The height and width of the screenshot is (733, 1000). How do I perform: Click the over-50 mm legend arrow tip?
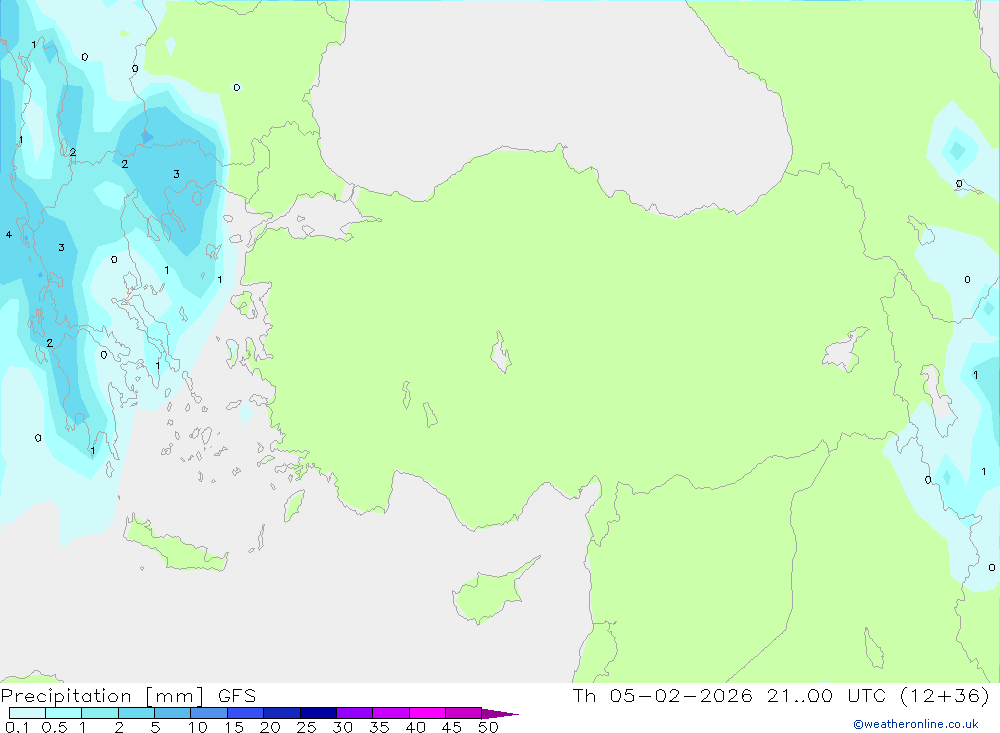pos(500,714)
